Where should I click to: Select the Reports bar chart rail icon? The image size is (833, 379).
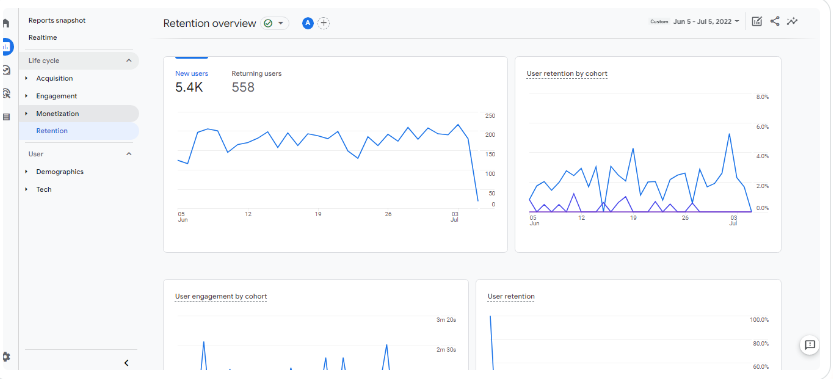6,47
